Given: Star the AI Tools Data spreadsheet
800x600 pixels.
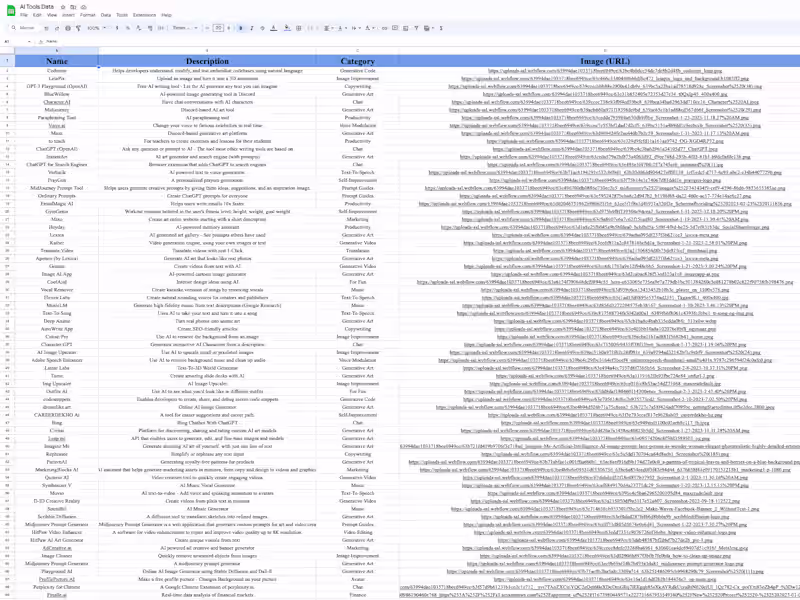Looking at the screenshot, I should [63, 7].
